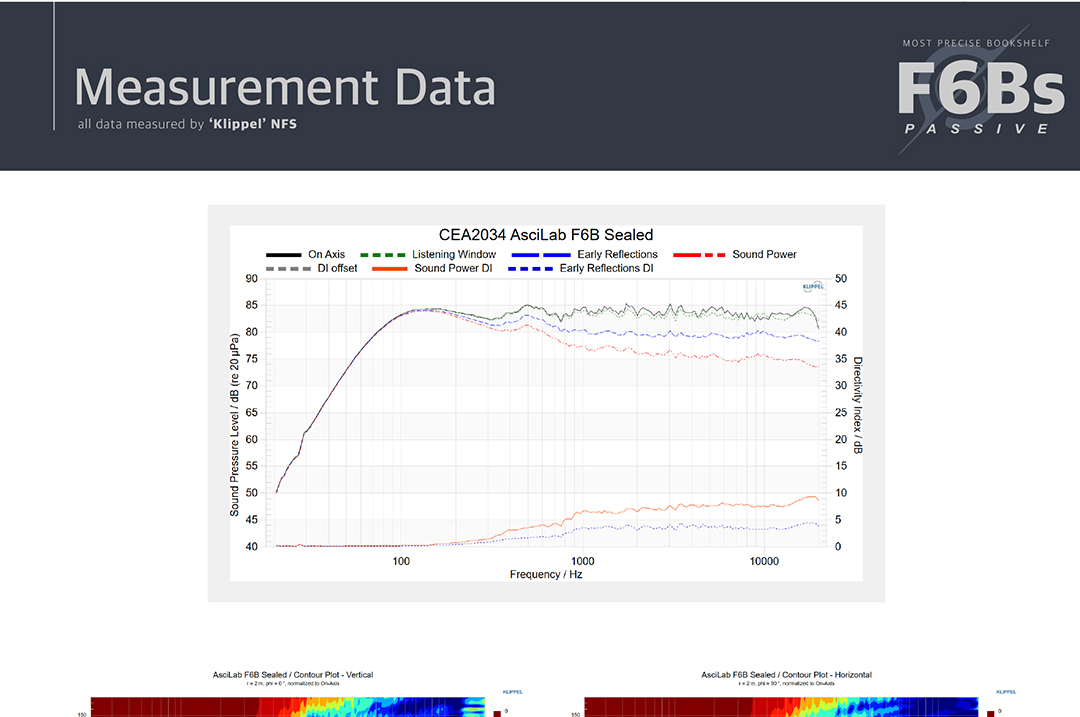Click the '10000' frequency tick label
This screenshot has height=717, width=1080.
click(x=764, y=561)
